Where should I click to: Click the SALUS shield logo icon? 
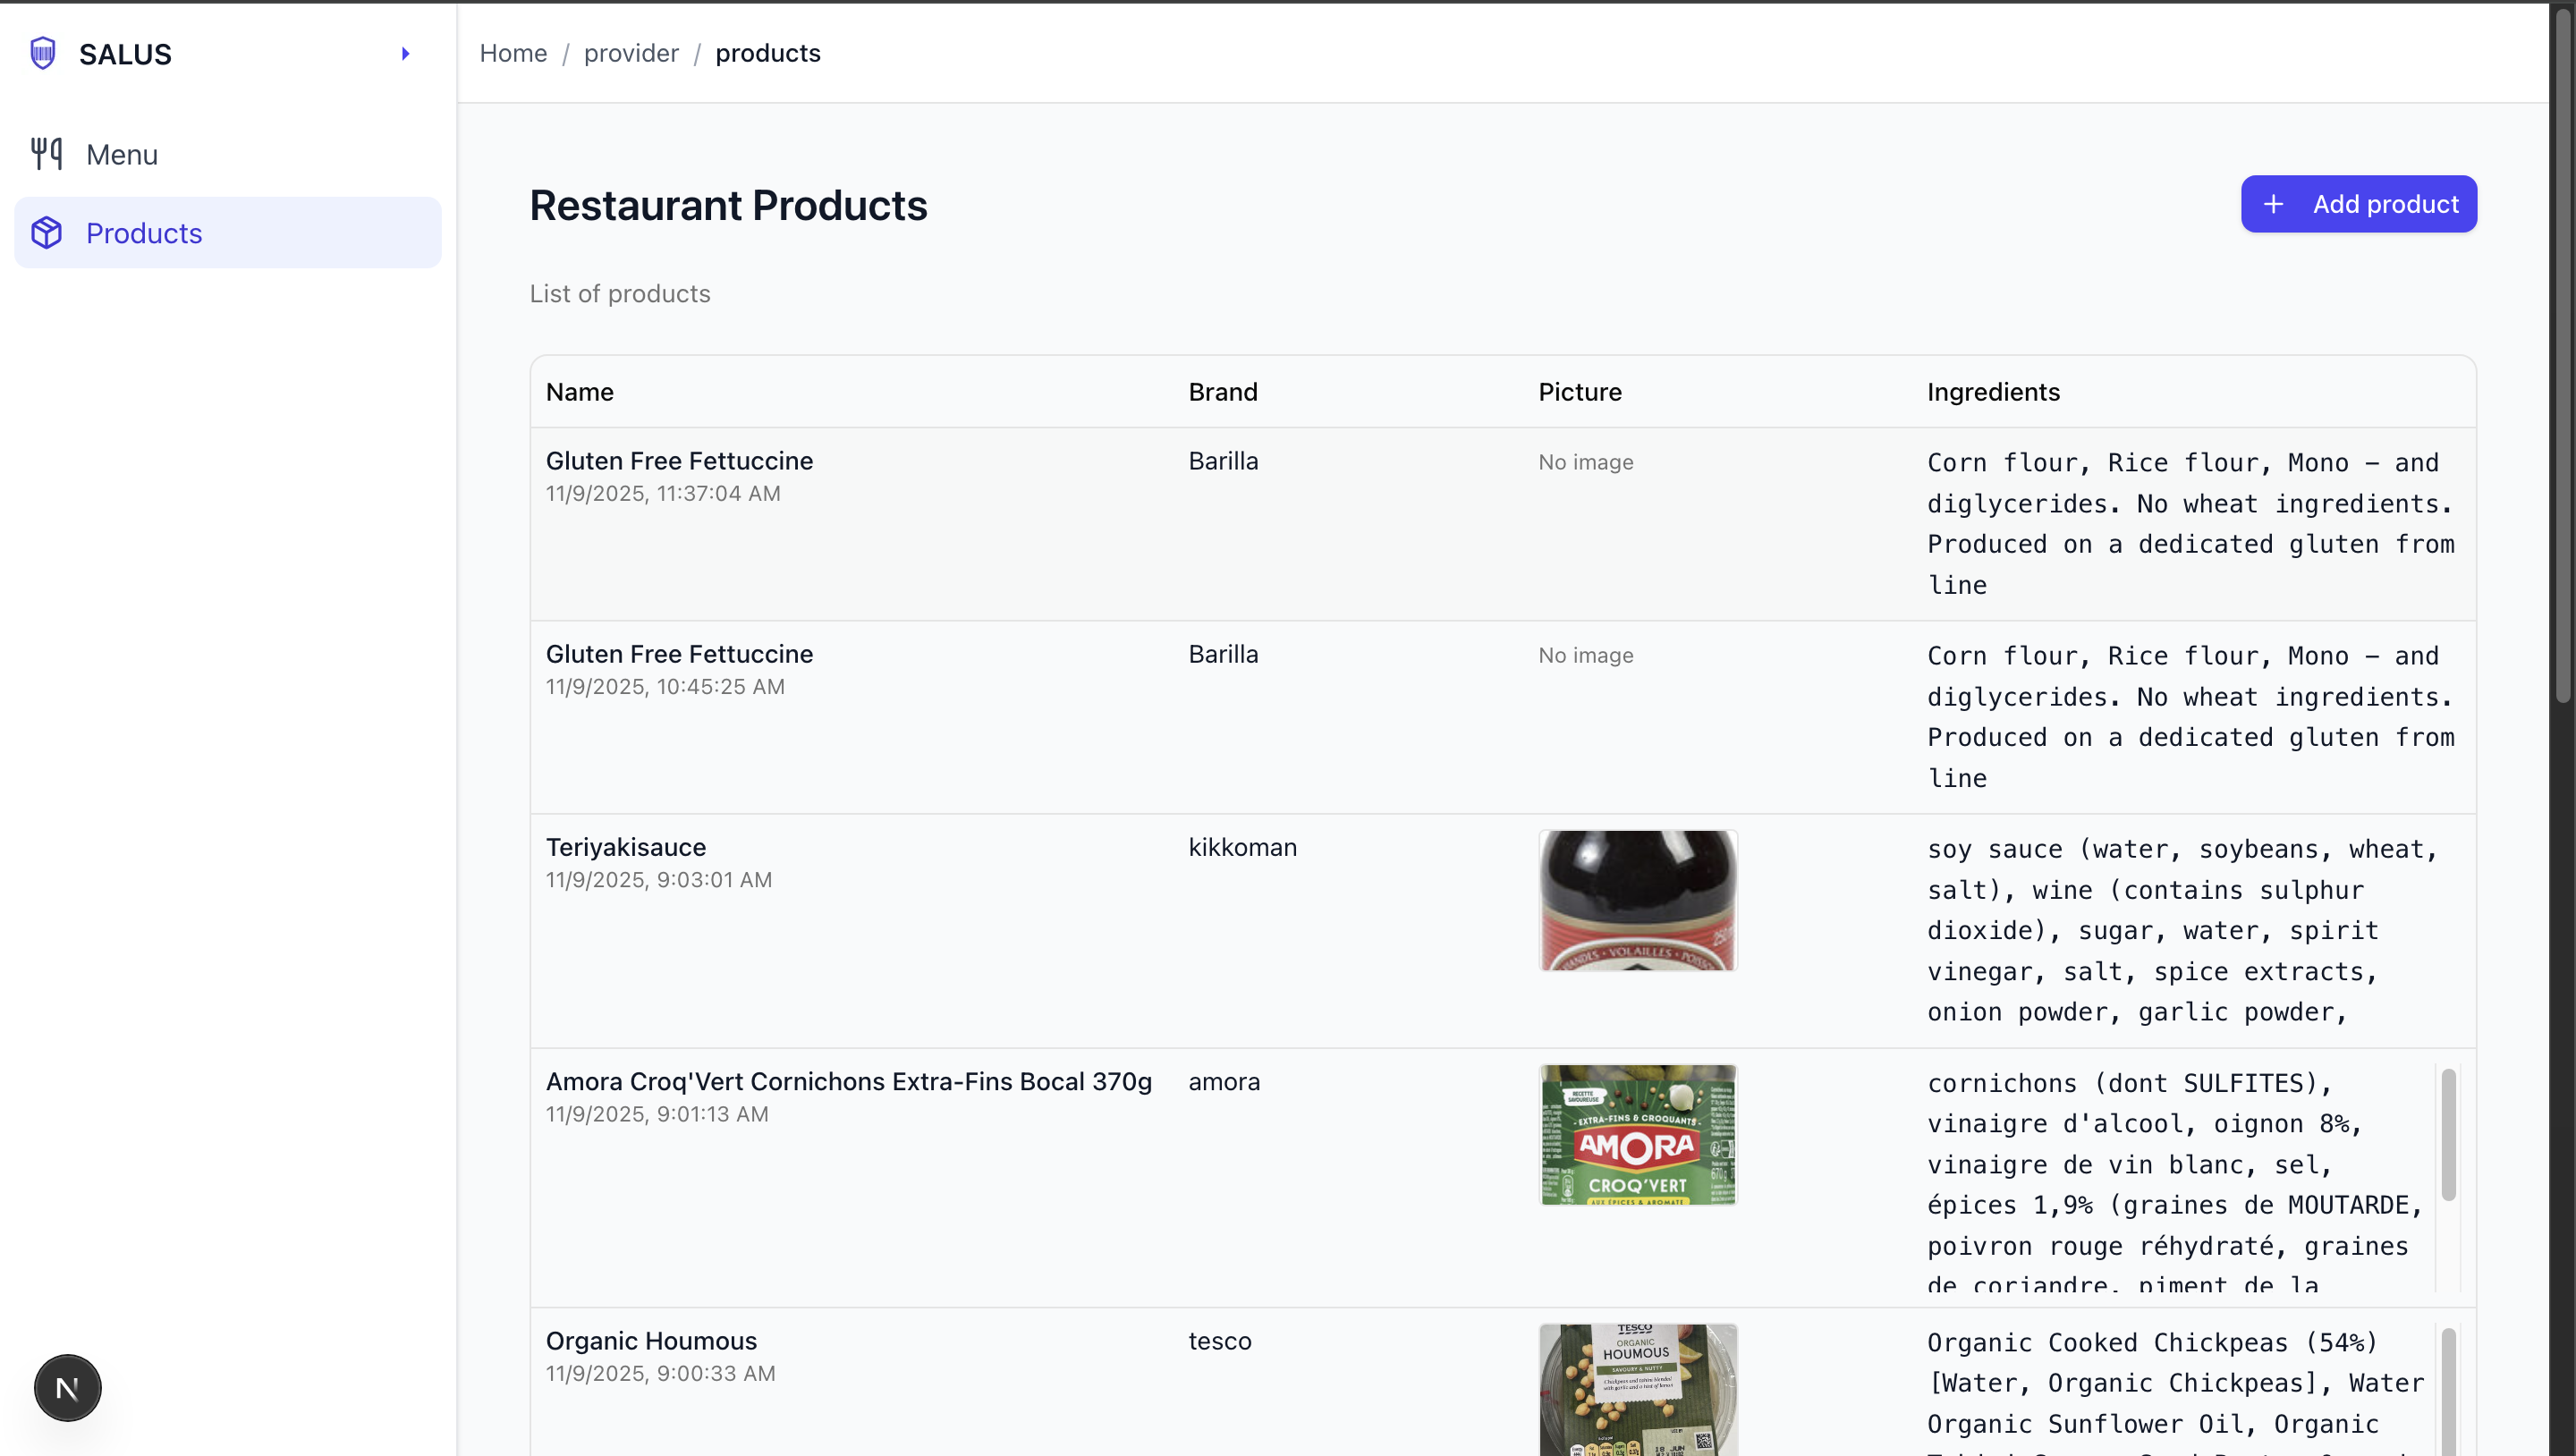click(x=43, y=53)
